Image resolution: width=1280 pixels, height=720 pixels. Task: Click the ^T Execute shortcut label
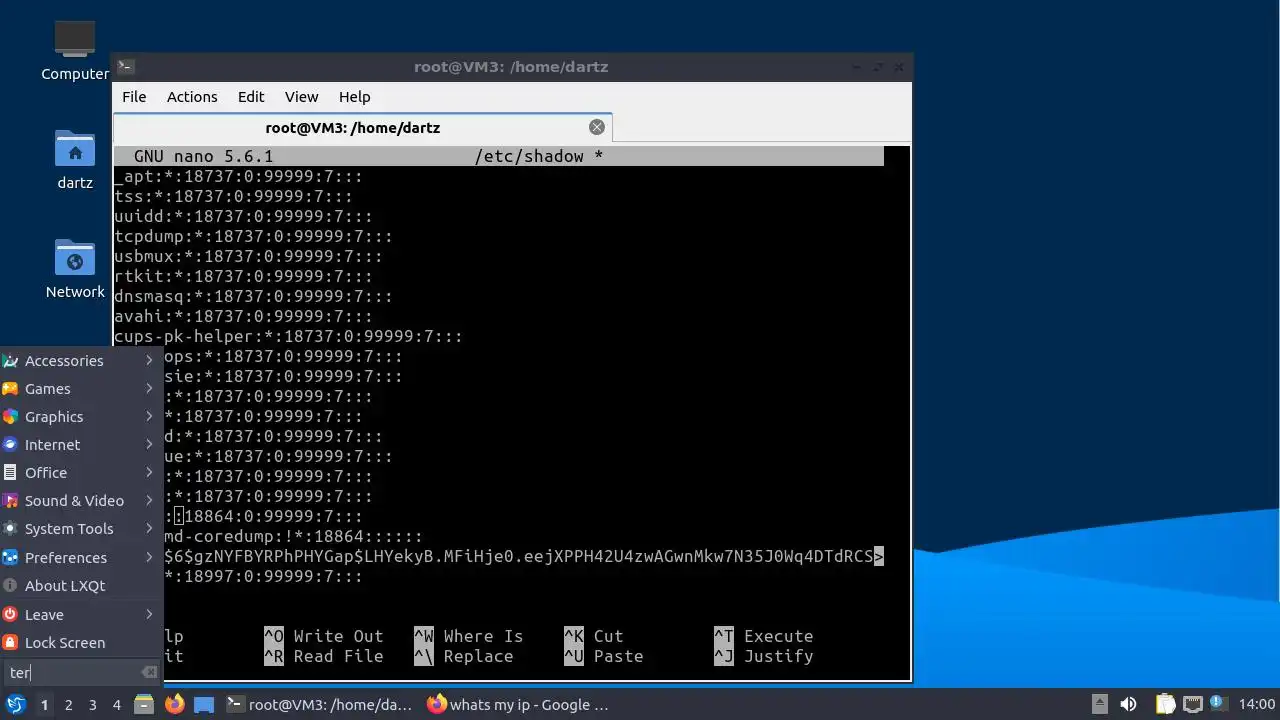(764, 636)
